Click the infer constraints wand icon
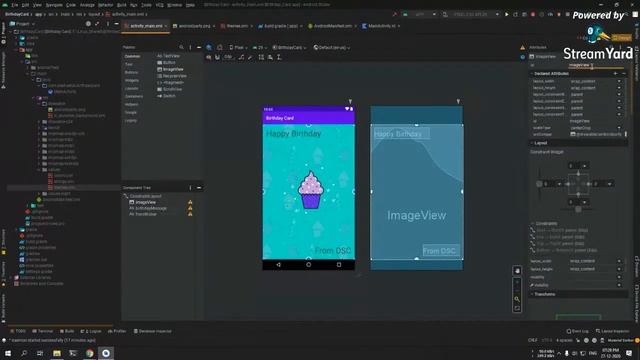 point(250,58)
